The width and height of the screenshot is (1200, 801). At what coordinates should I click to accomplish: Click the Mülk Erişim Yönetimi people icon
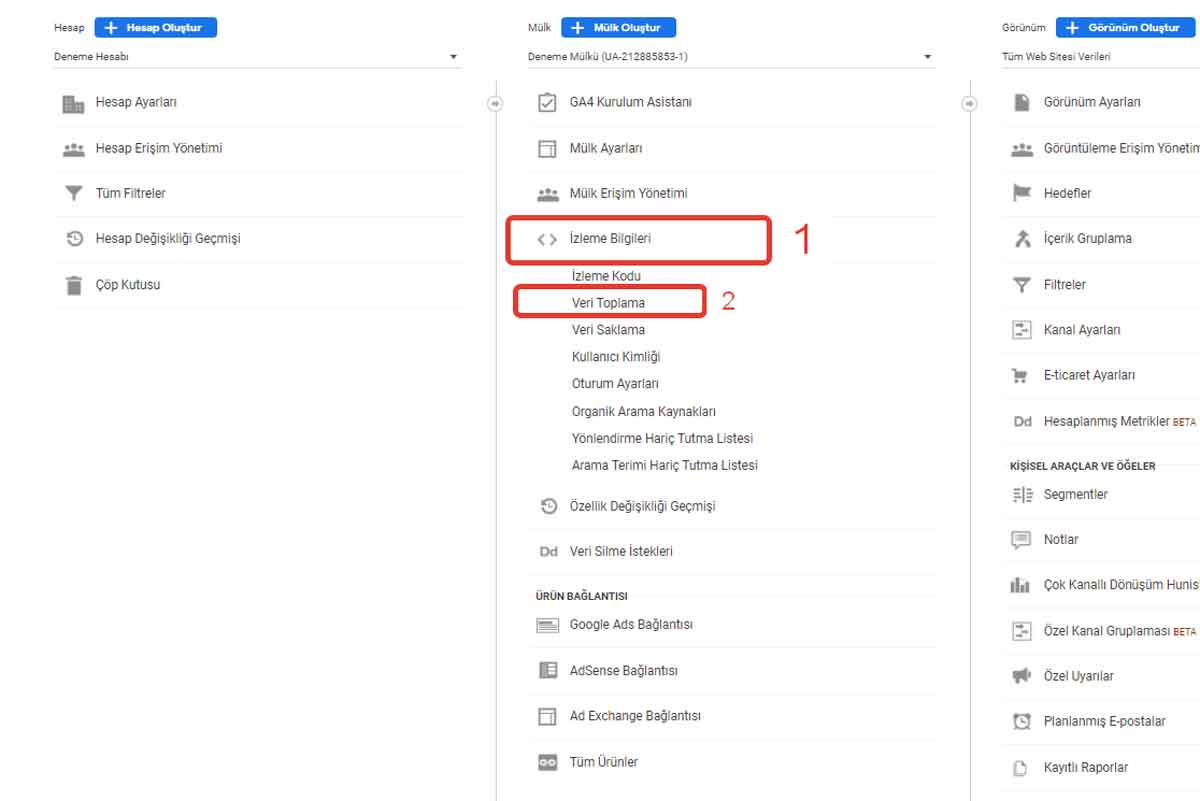547,193
